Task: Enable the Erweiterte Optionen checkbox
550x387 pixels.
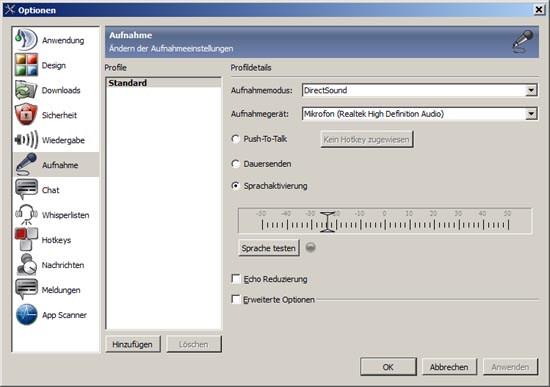Action: click(236, 299)
